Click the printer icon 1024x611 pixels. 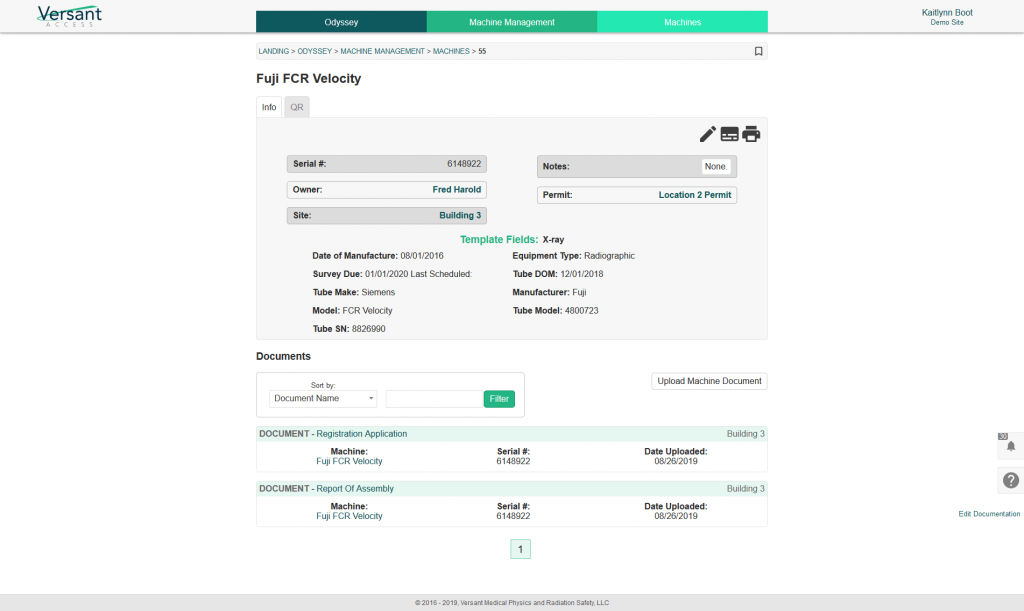point(751,134)
